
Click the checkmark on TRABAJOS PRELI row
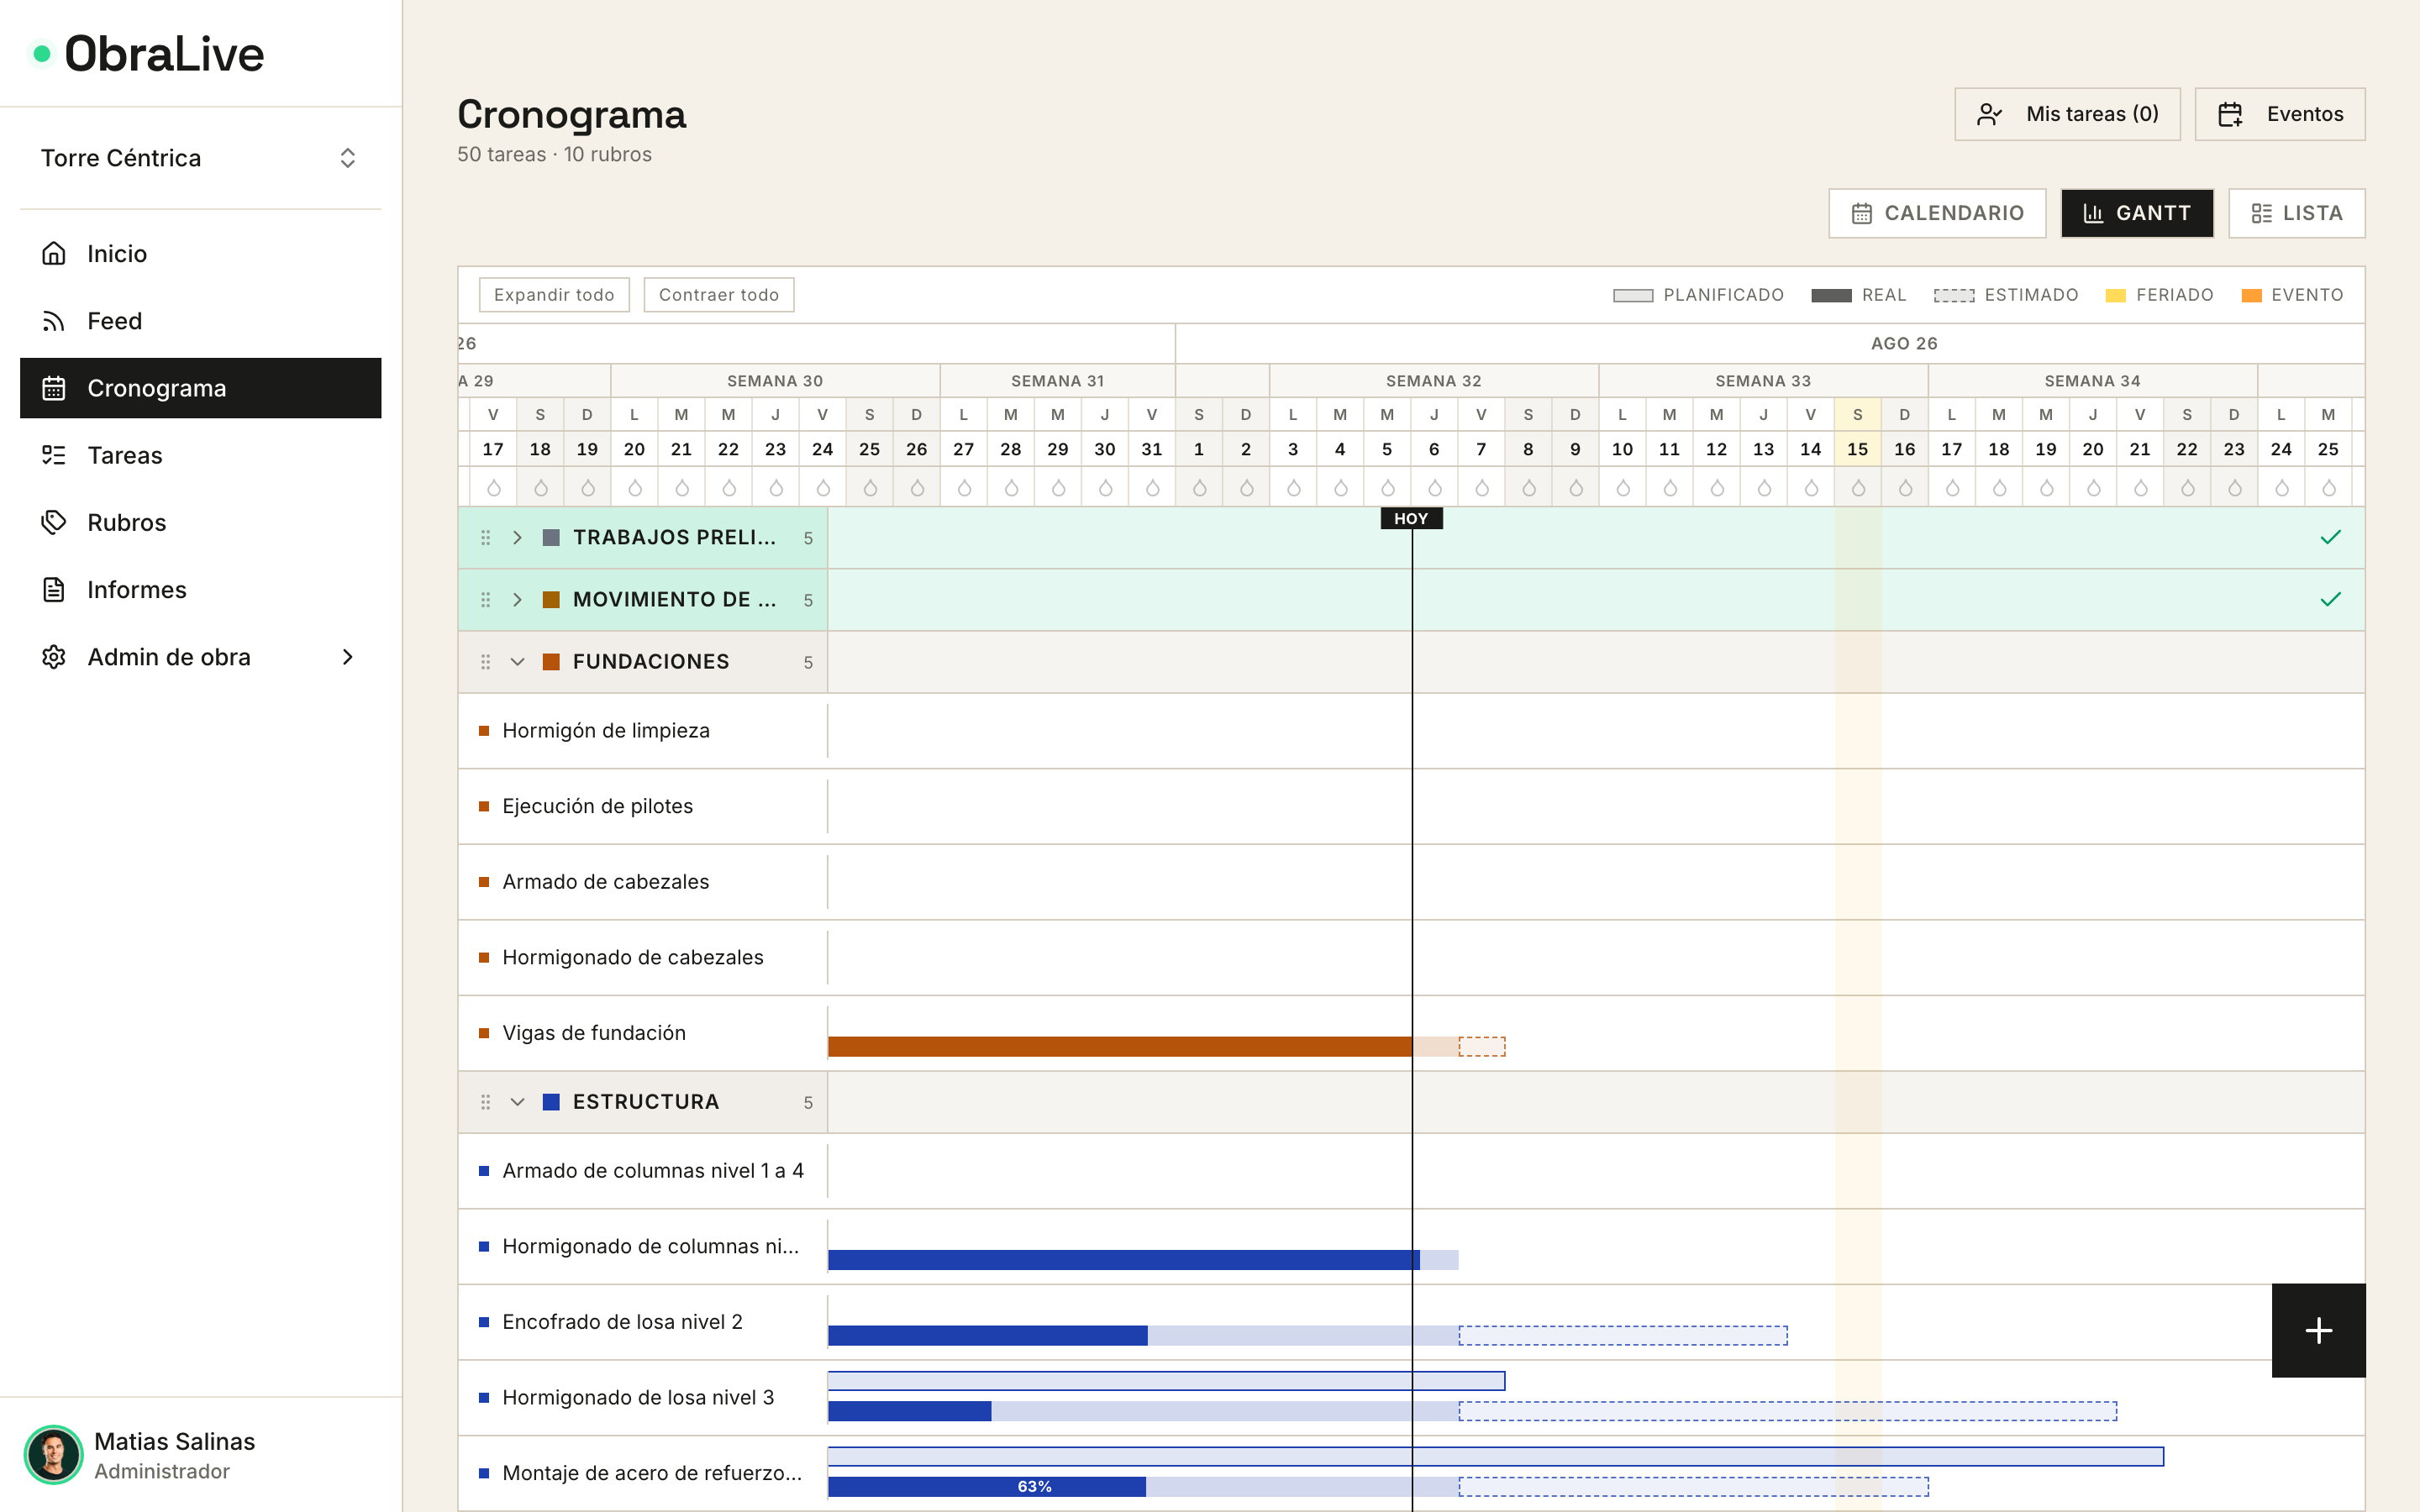[x=2330, y=538]
